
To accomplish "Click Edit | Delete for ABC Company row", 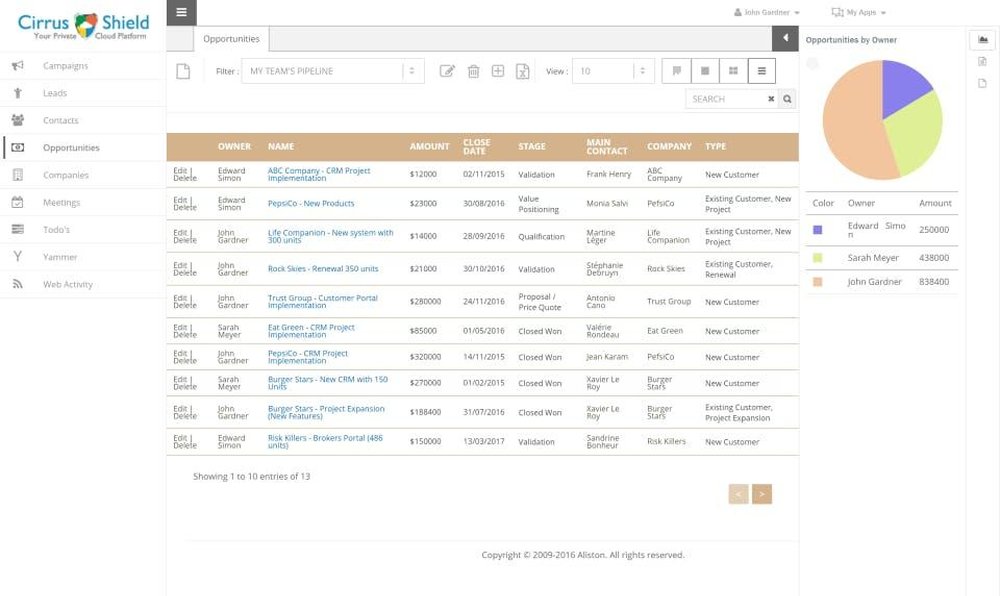I will pos(185,175).
